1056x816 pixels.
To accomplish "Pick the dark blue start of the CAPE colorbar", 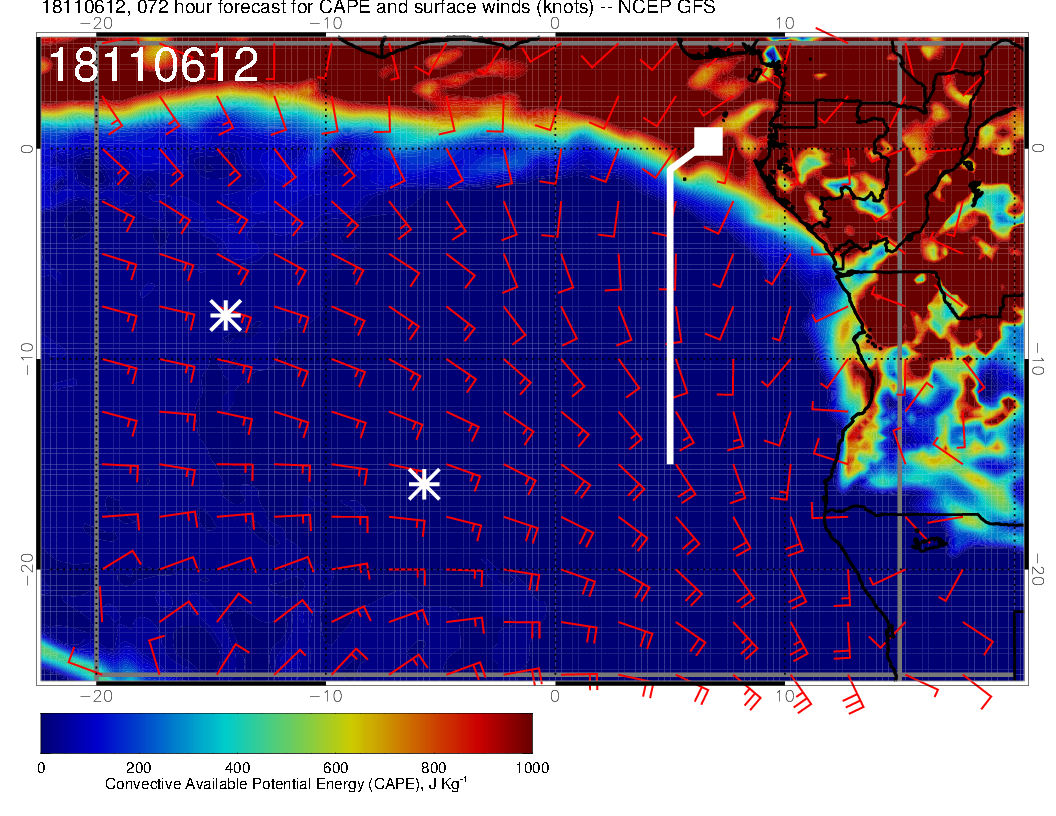I will point(52,733).
